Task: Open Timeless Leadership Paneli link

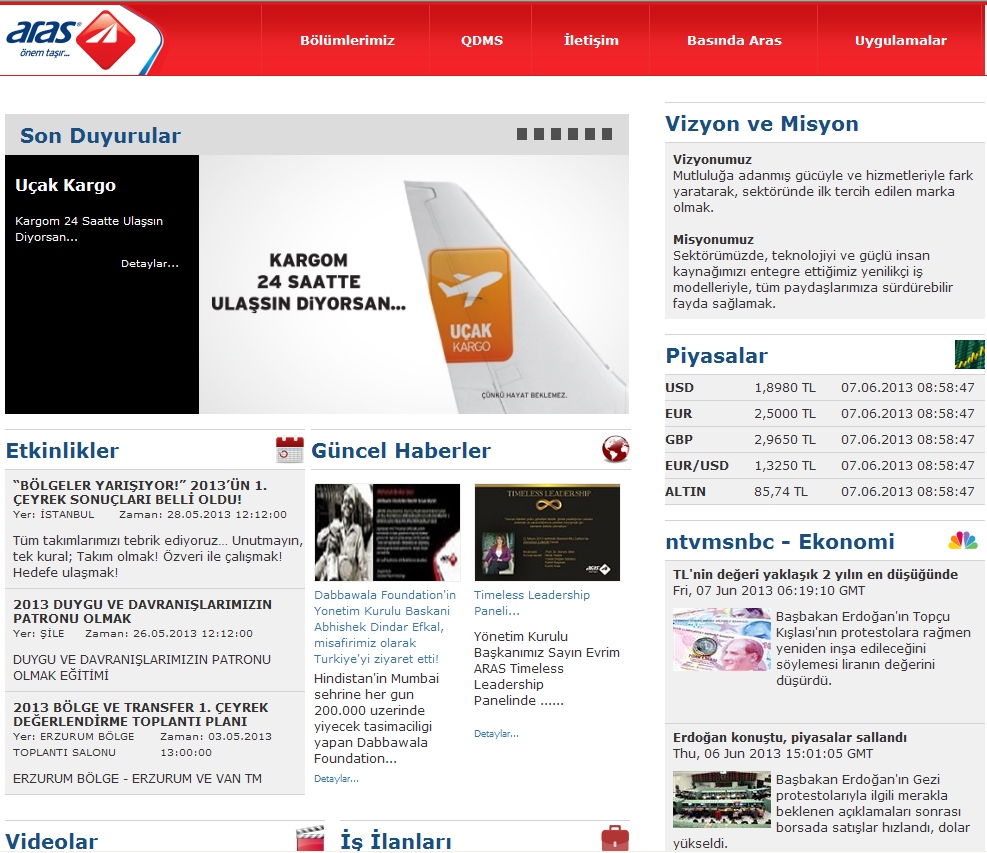Action: (532, 603)
